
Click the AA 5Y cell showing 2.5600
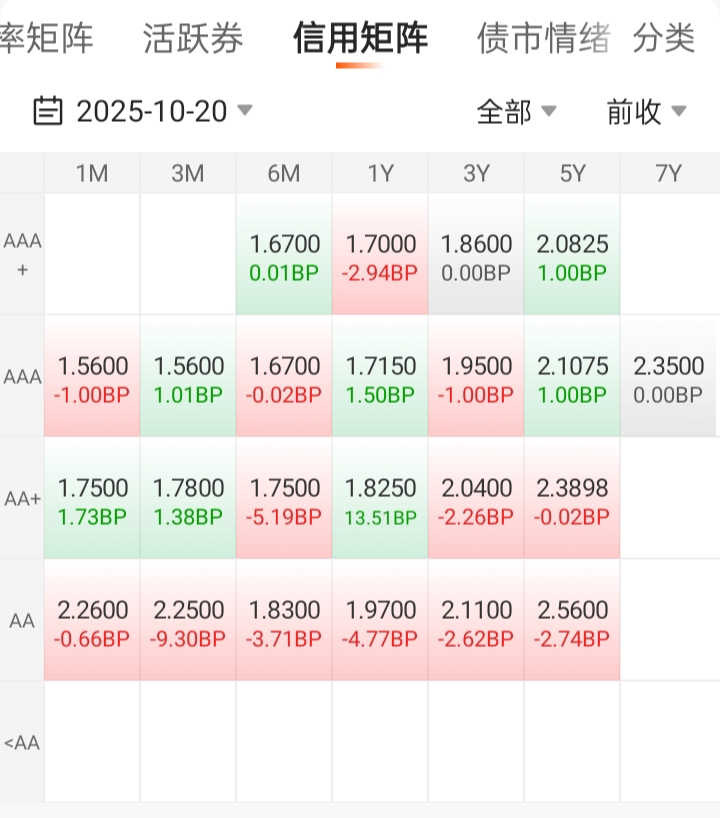(572, 622)
